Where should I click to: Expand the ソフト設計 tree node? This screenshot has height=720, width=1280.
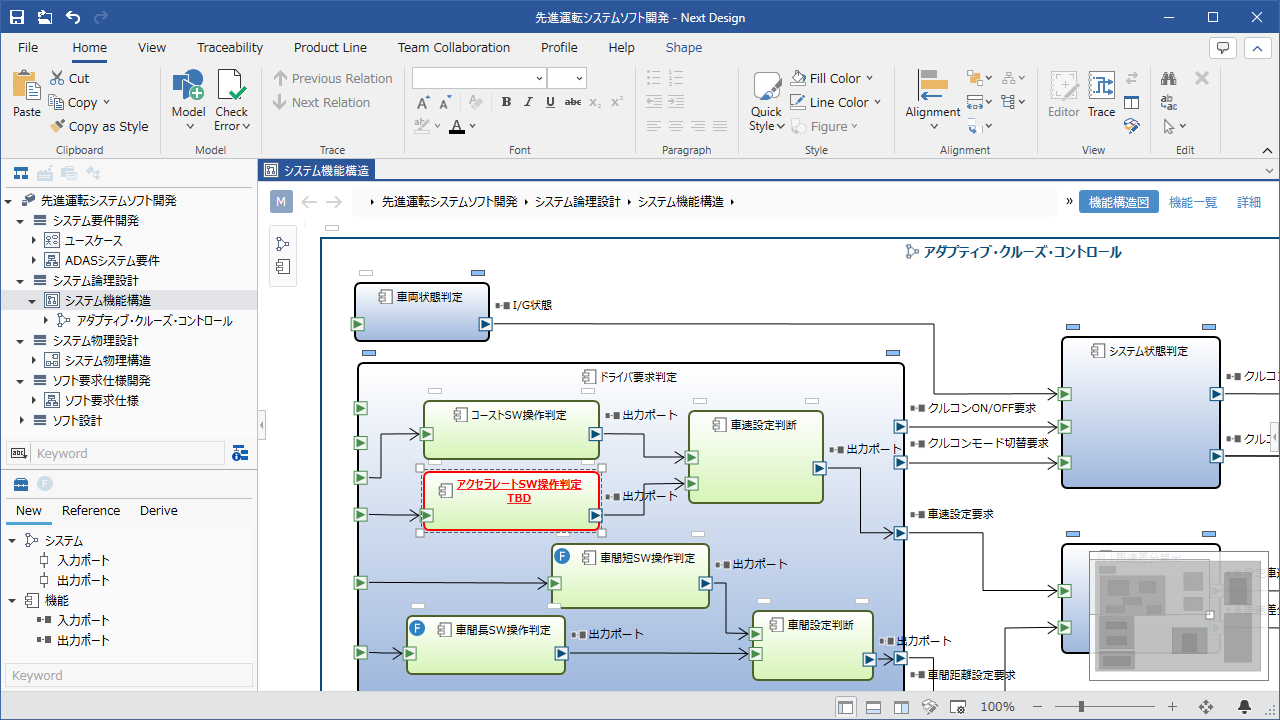pos(20,421)
